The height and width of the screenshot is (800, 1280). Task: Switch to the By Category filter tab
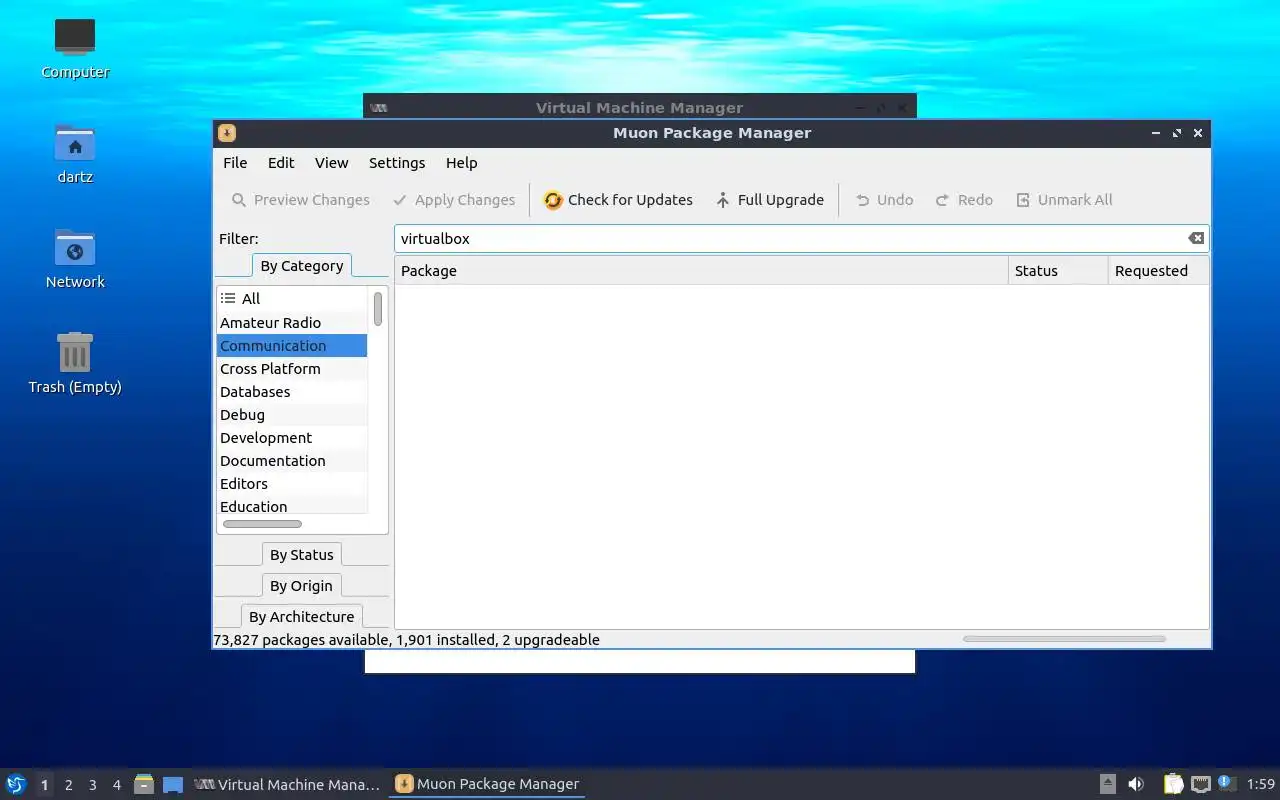301,266
